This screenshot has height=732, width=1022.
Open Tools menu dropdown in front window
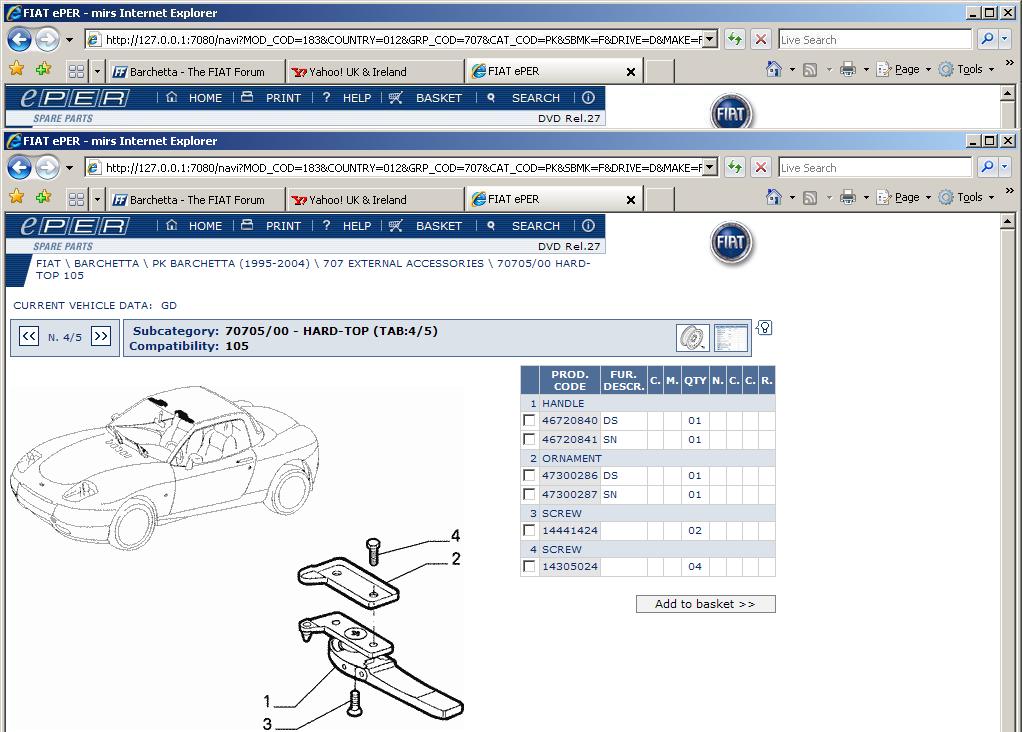click(x=991, y=198)
